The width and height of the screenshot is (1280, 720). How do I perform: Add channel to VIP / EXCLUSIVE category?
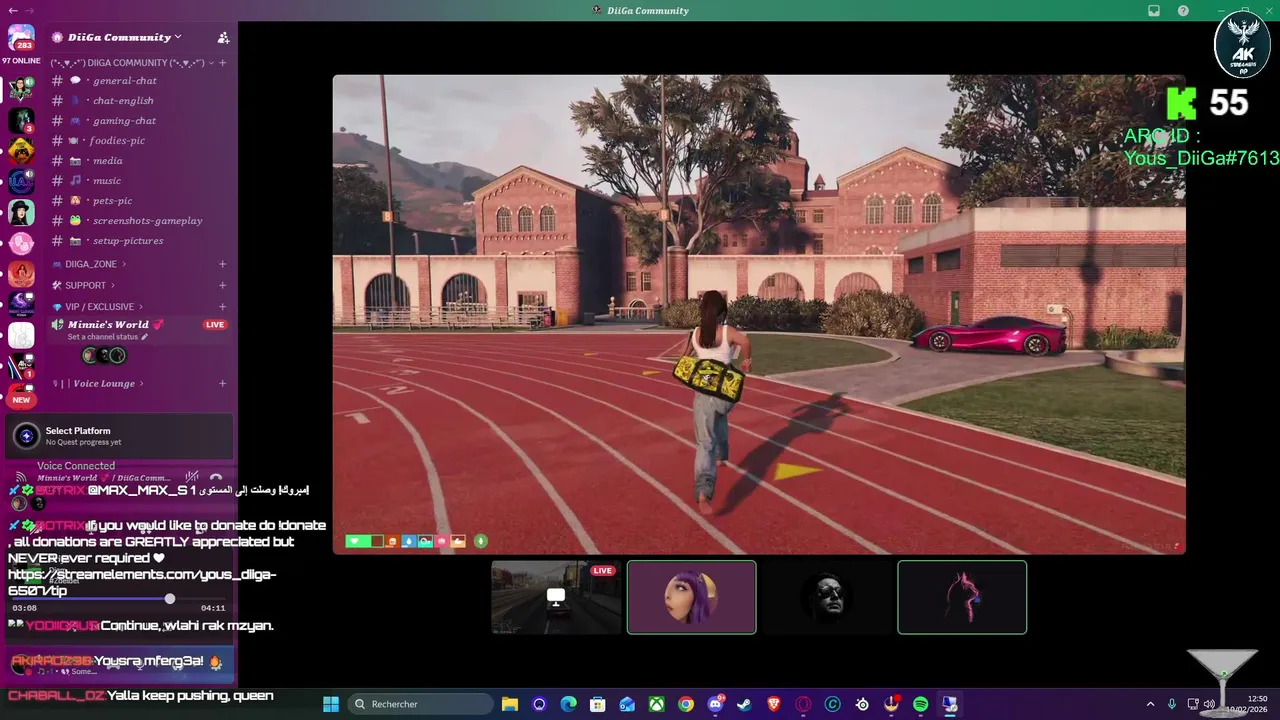pyautogui.click(x=222, y=307)
